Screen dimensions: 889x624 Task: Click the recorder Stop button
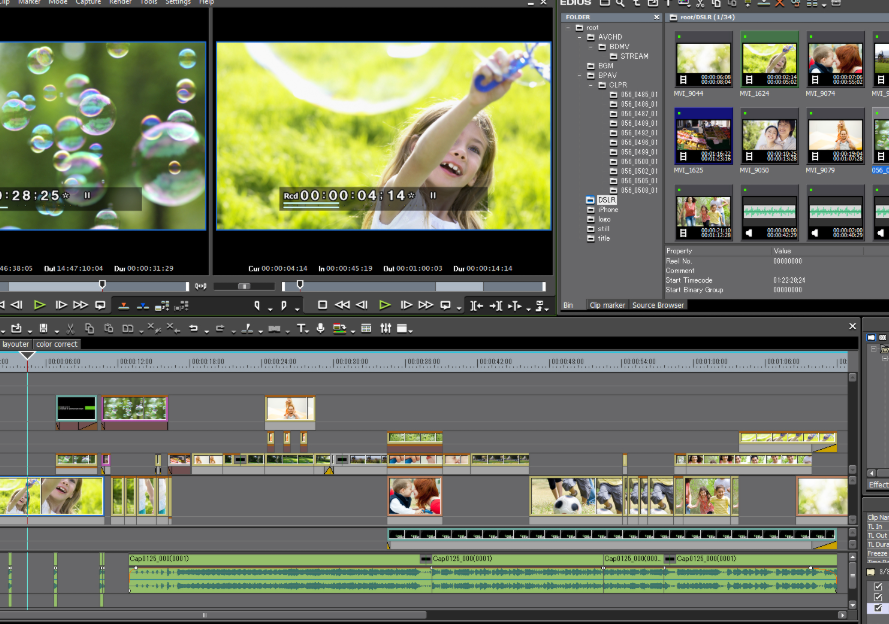pyautogui.click(x=322, y=305)
